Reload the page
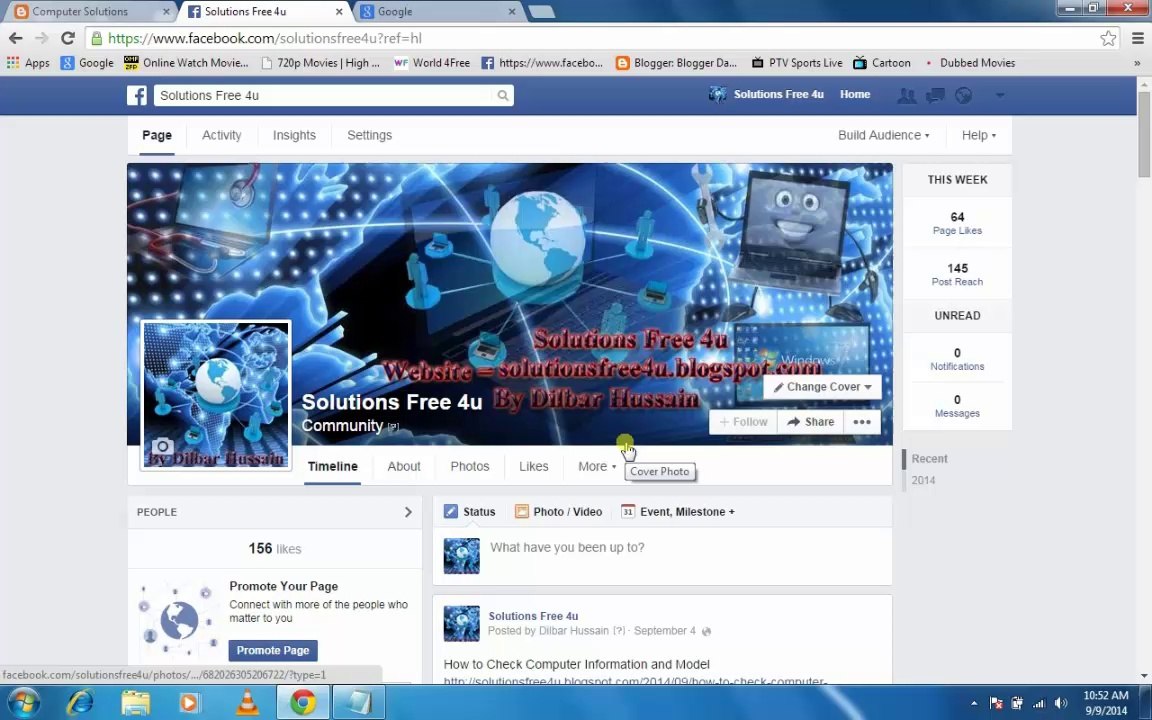The height and width of the screenshot is (720, 1152). [68, 38]
